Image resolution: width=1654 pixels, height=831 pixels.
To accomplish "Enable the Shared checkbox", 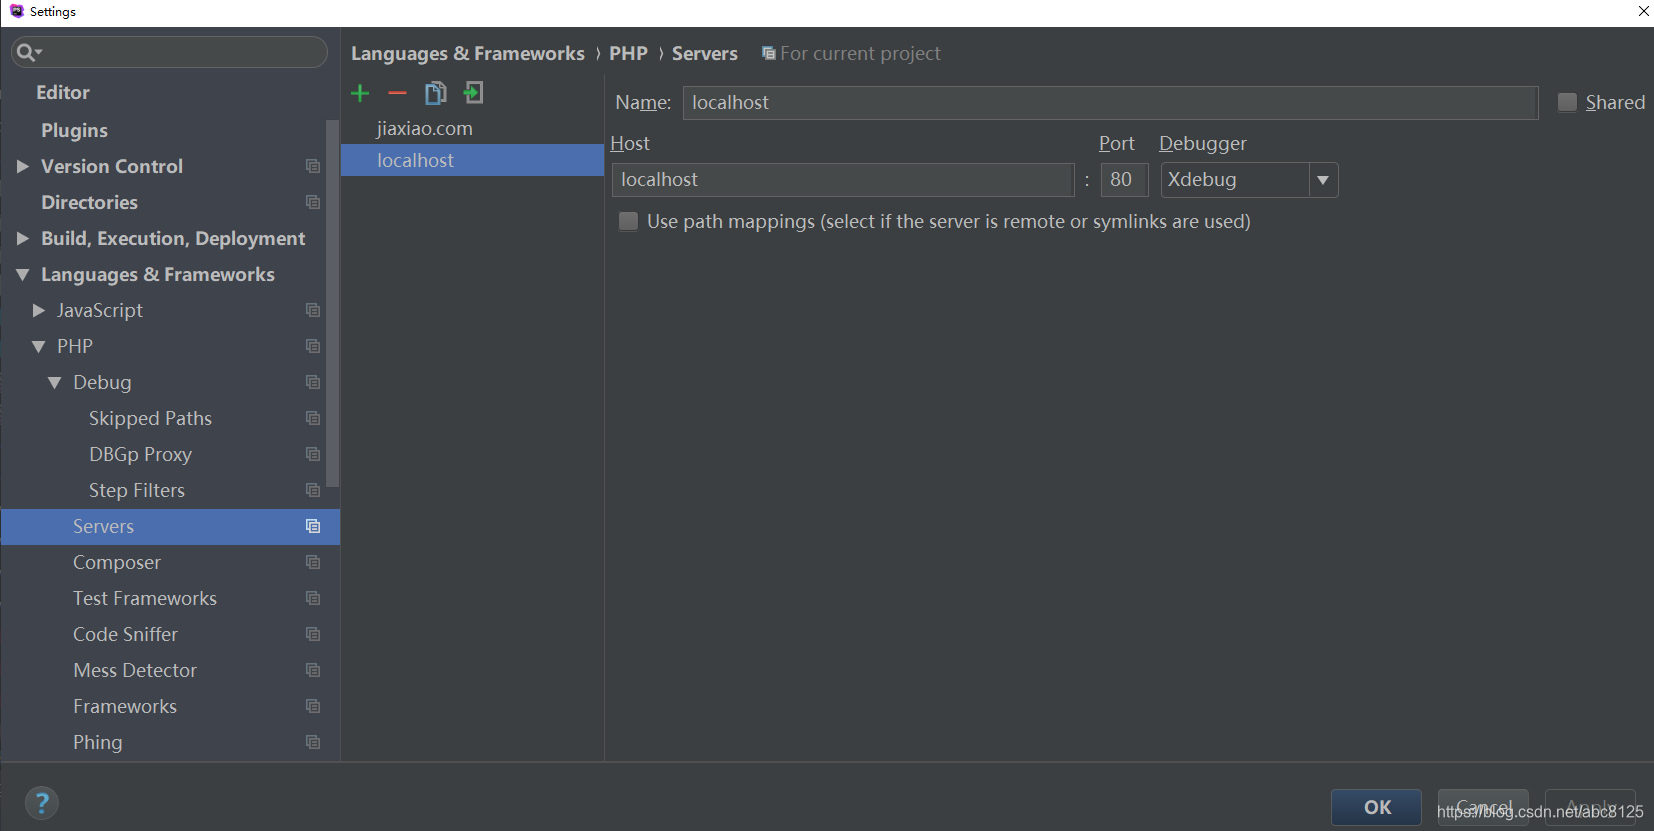I will pos(1567,102).
